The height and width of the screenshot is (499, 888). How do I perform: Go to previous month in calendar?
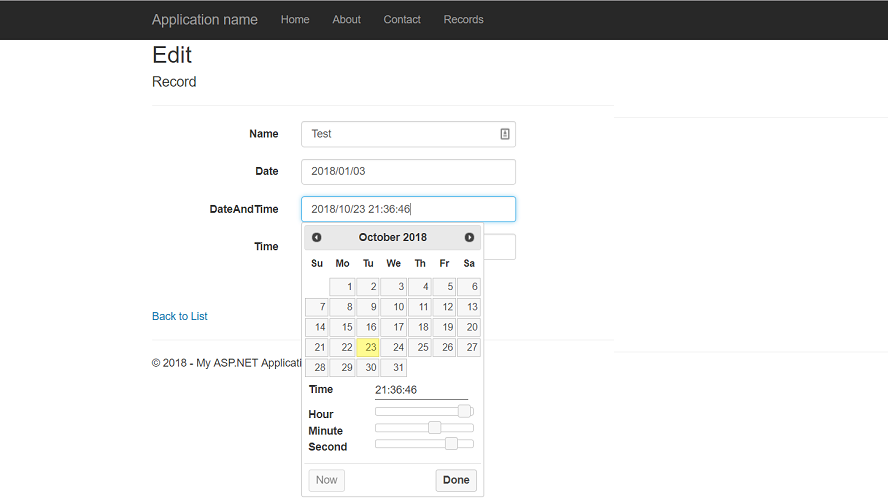pyautogui.click(x=317, y=237)
